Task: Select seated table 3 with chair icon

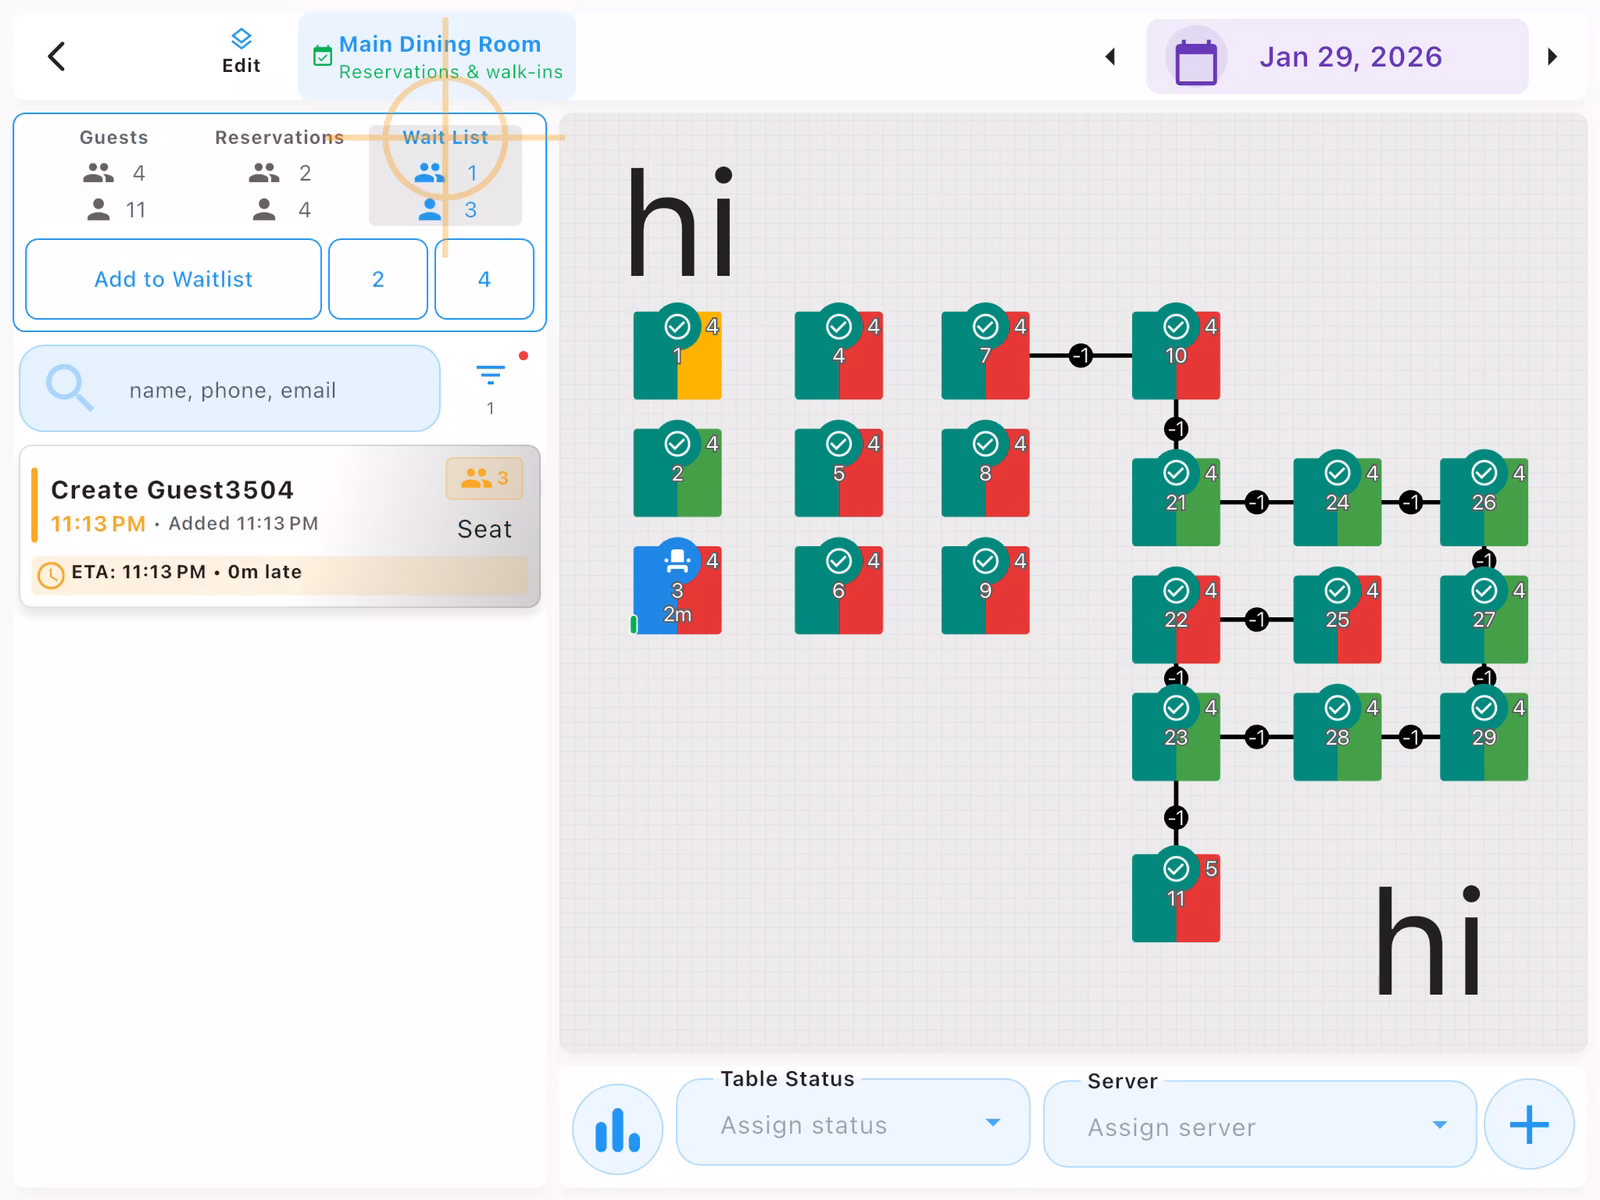Action: tap(677, 590)
